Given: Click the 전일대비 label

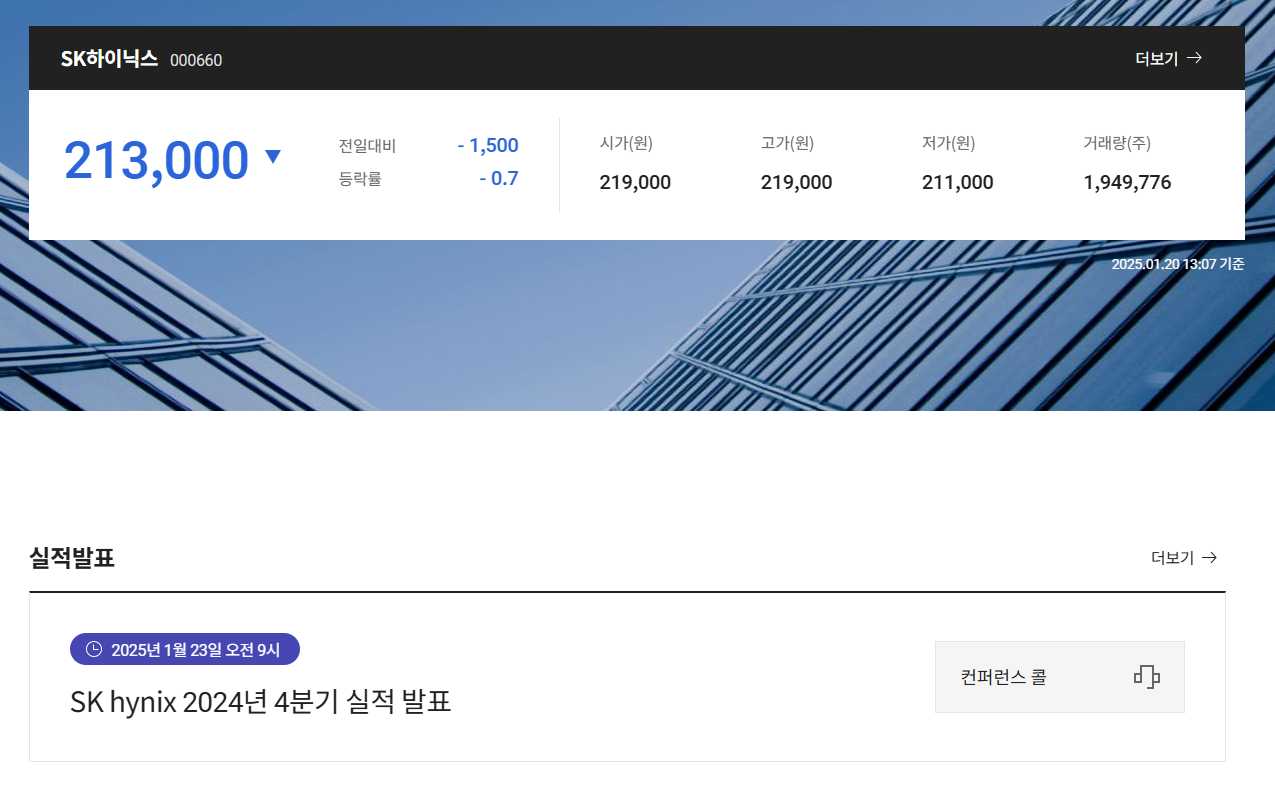Looking at the screenshot, I should 367,146.
